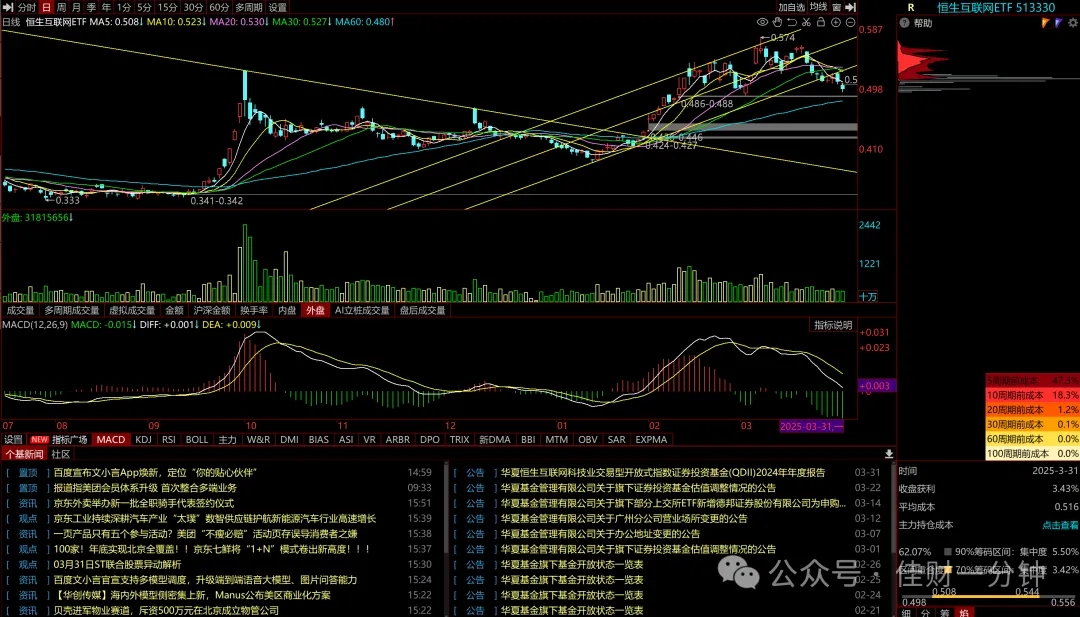This screenshot has height=617, width=1080.
Task: Select the EXPMA indicator
Action: pyautogui.click(x=652, y=439)
